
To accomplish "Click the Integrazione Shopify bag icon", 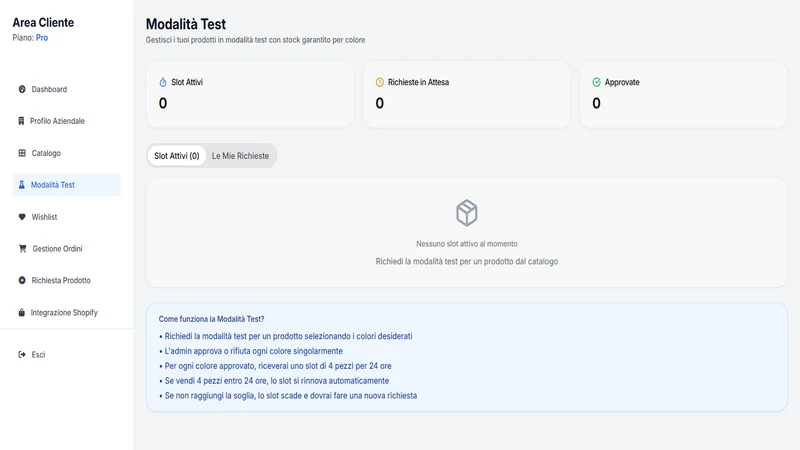I will tap(21, 312).
